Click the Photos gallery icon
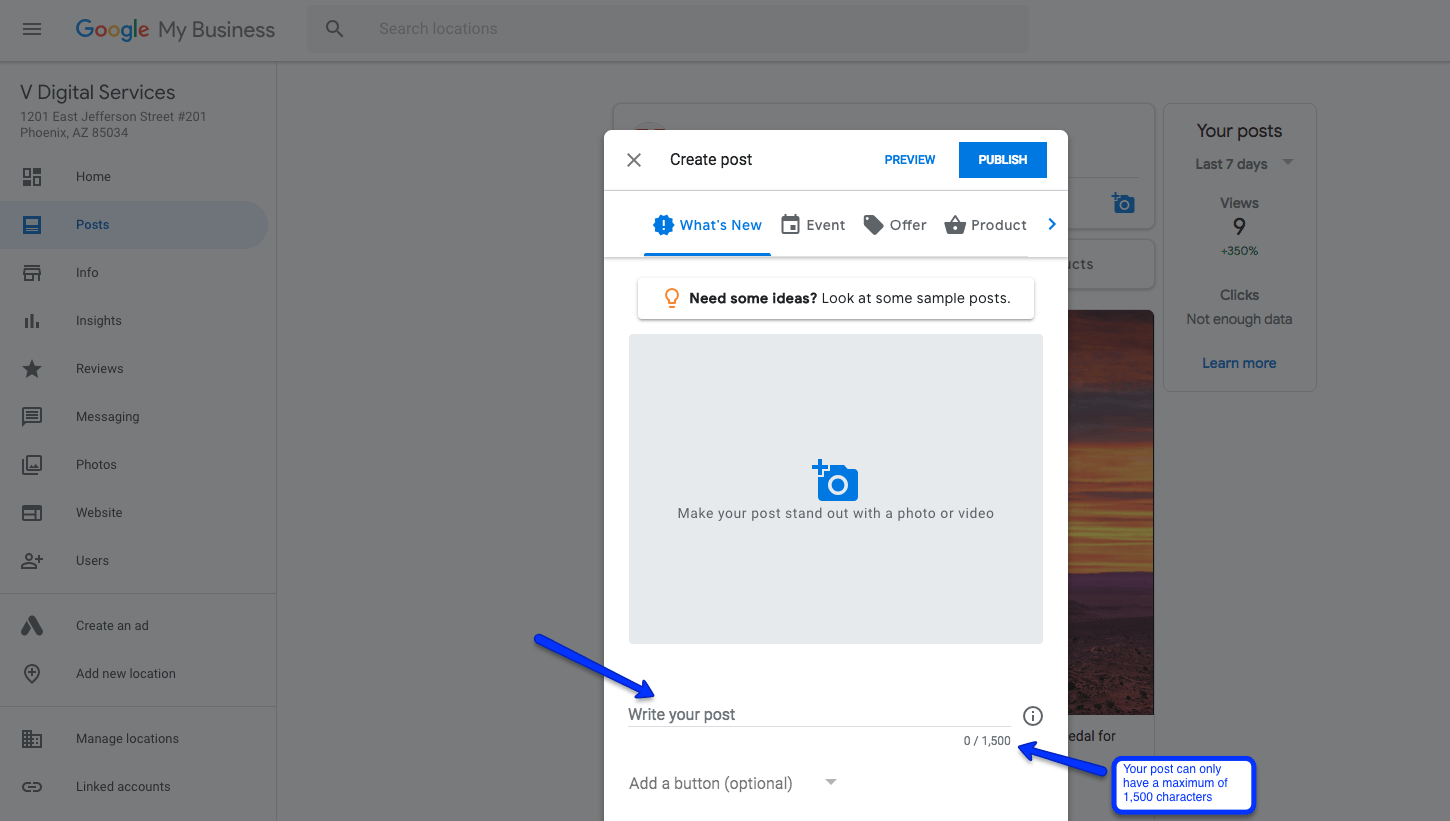This screenshot has width=1450, height=821. (32, 465)
